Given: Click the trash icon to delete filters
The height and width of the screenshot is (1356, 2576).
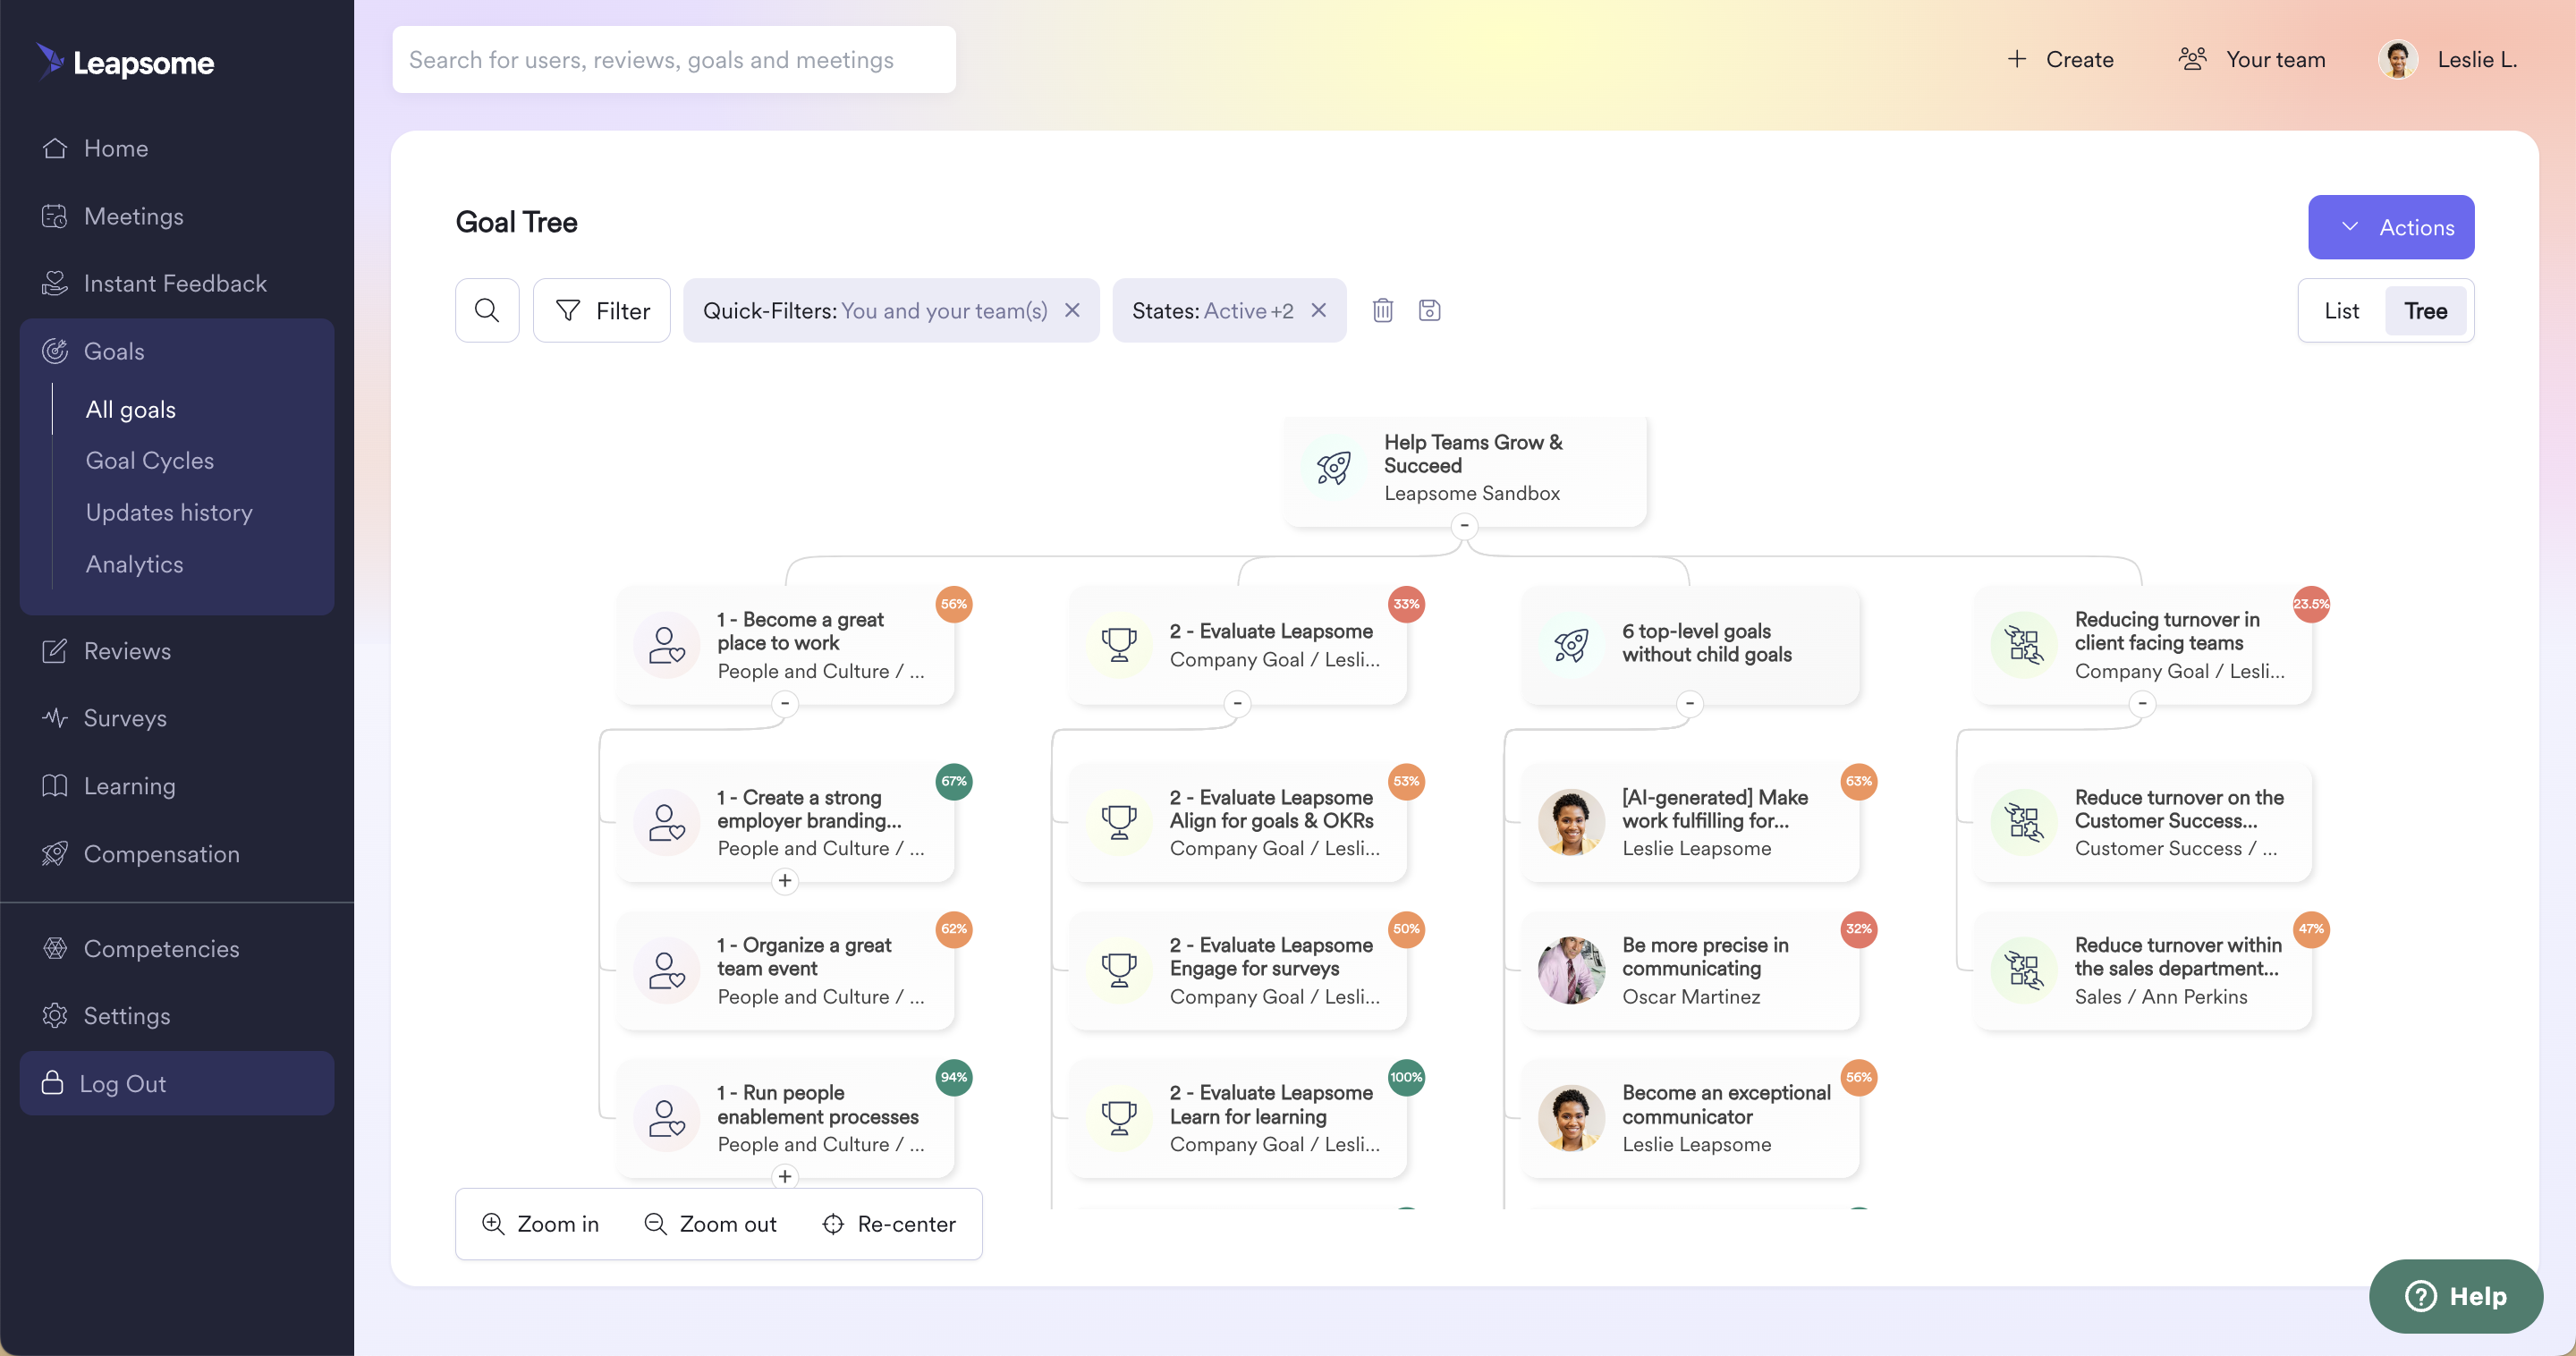Looking at the screenshot, I should pos(1382,310).
